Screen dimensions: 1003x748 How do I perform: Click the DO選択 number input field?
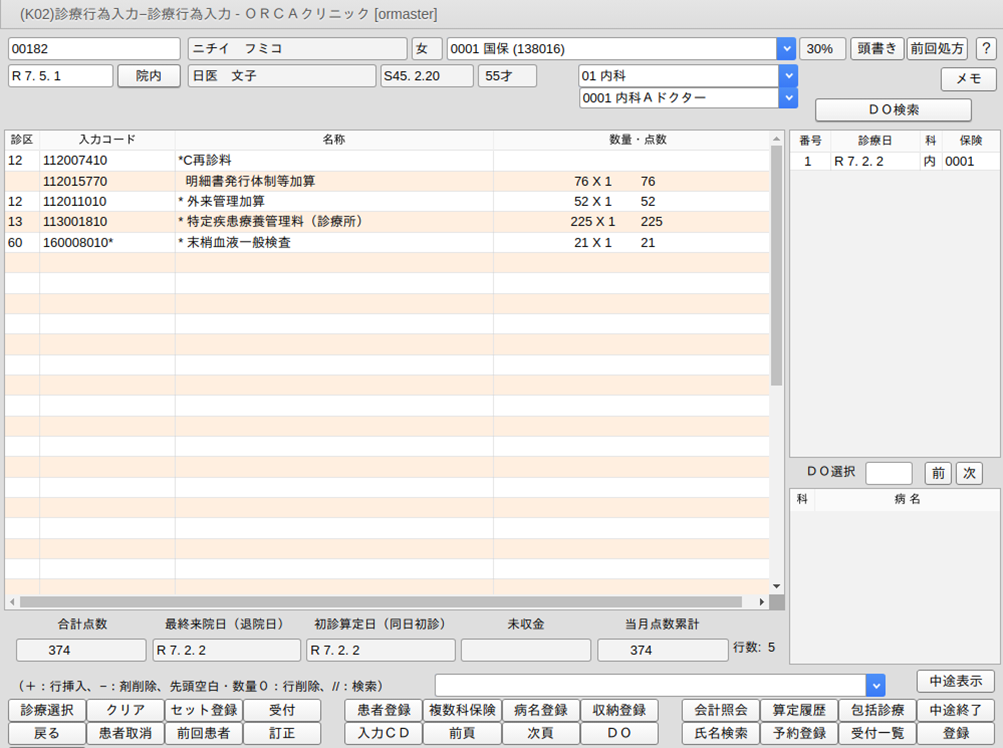coord(888,473)
